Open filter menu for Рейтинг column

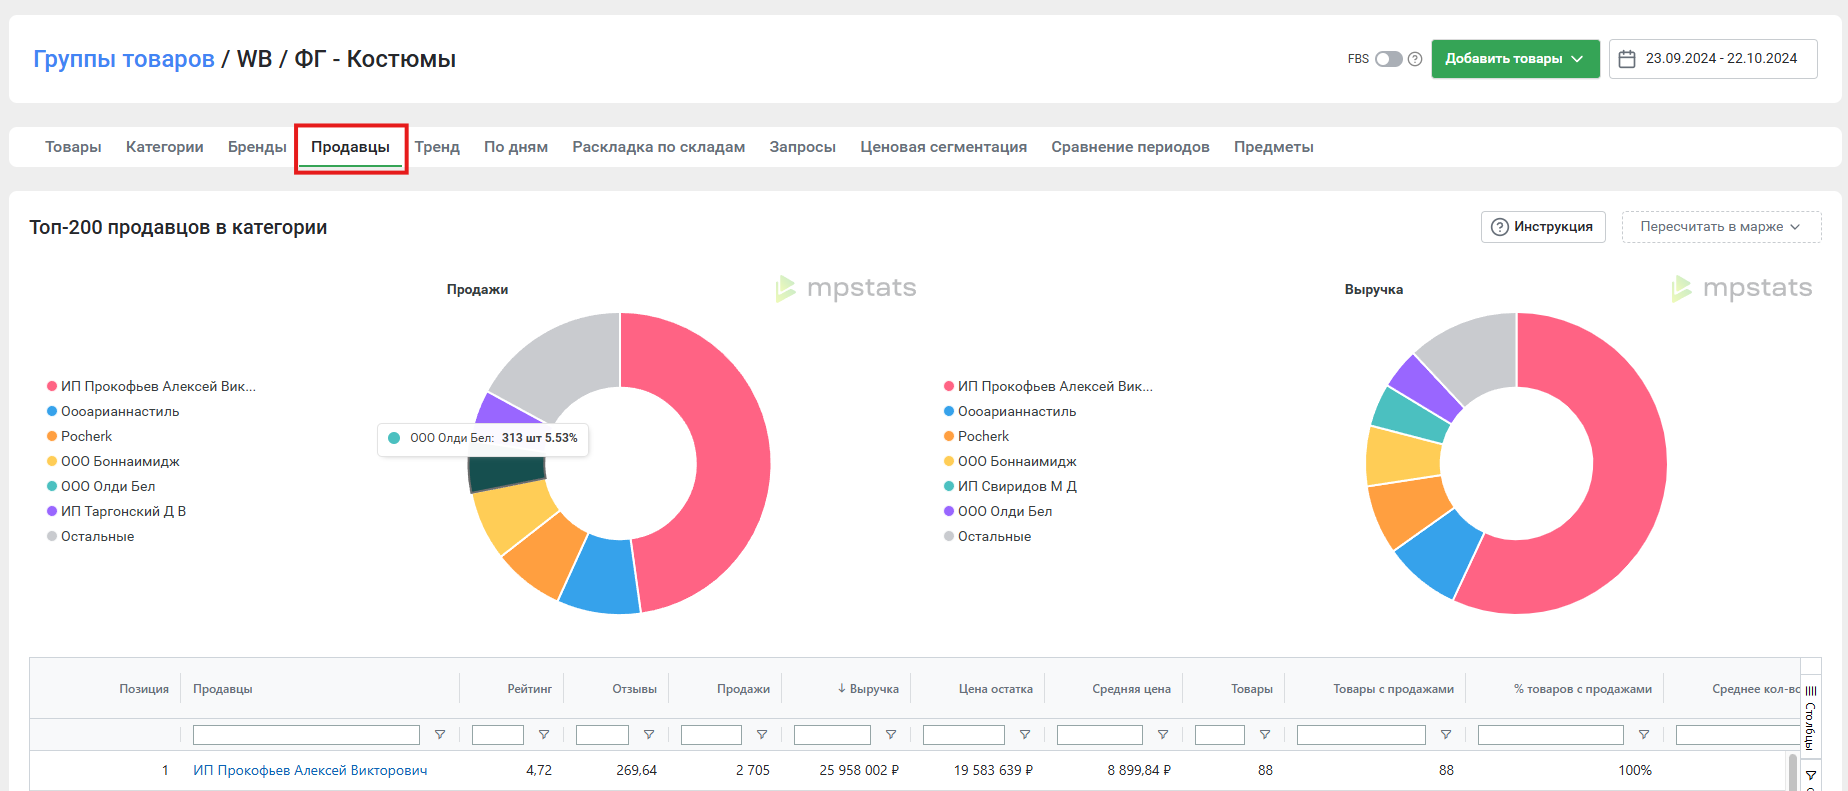point(543,735)
